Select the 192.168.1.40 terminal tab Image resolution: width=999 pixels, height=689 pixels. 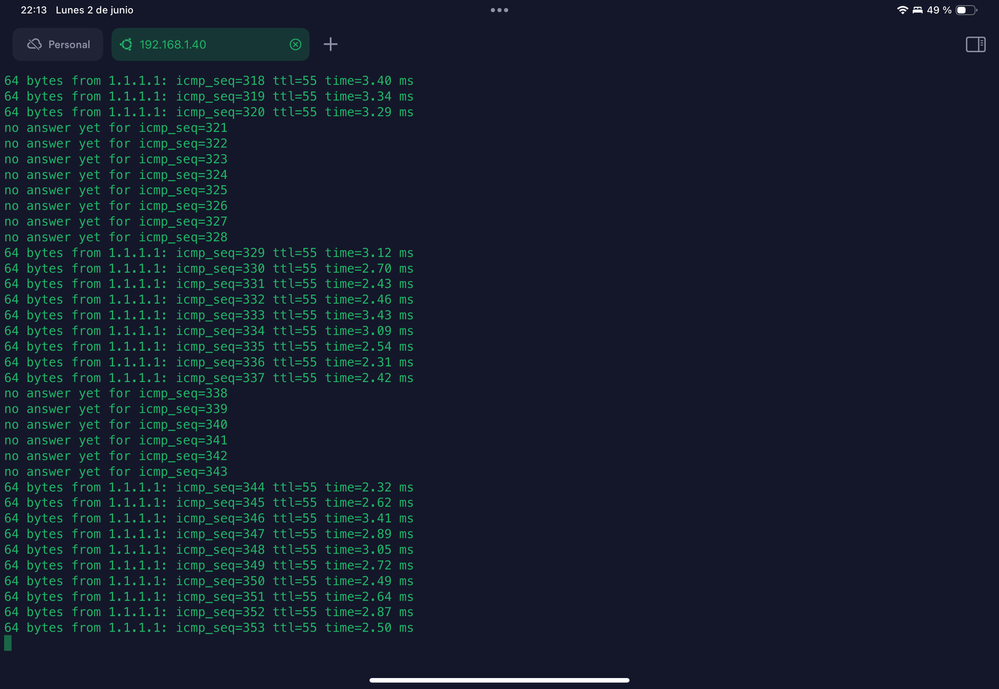(x=200, y=44)
